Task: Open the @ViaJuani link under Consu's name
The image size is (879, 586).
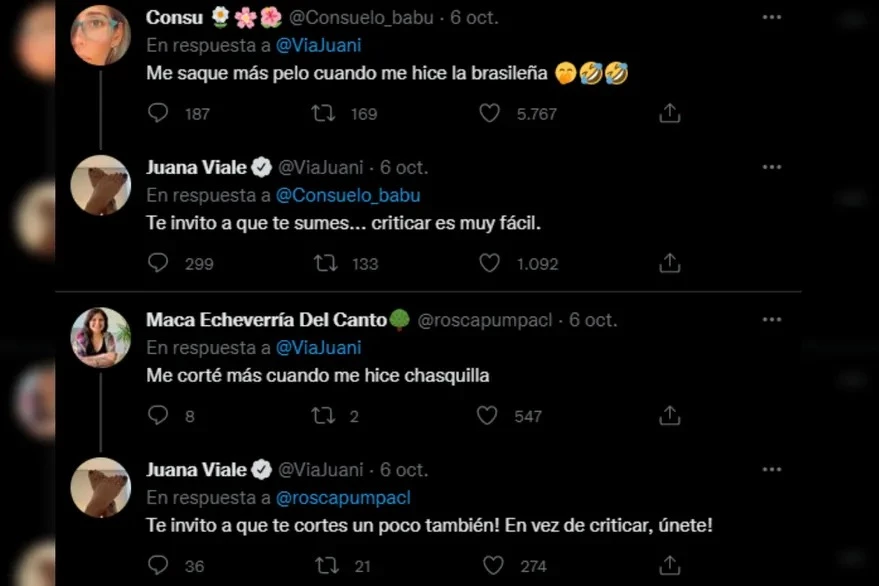Action: [x=317, y=45]
